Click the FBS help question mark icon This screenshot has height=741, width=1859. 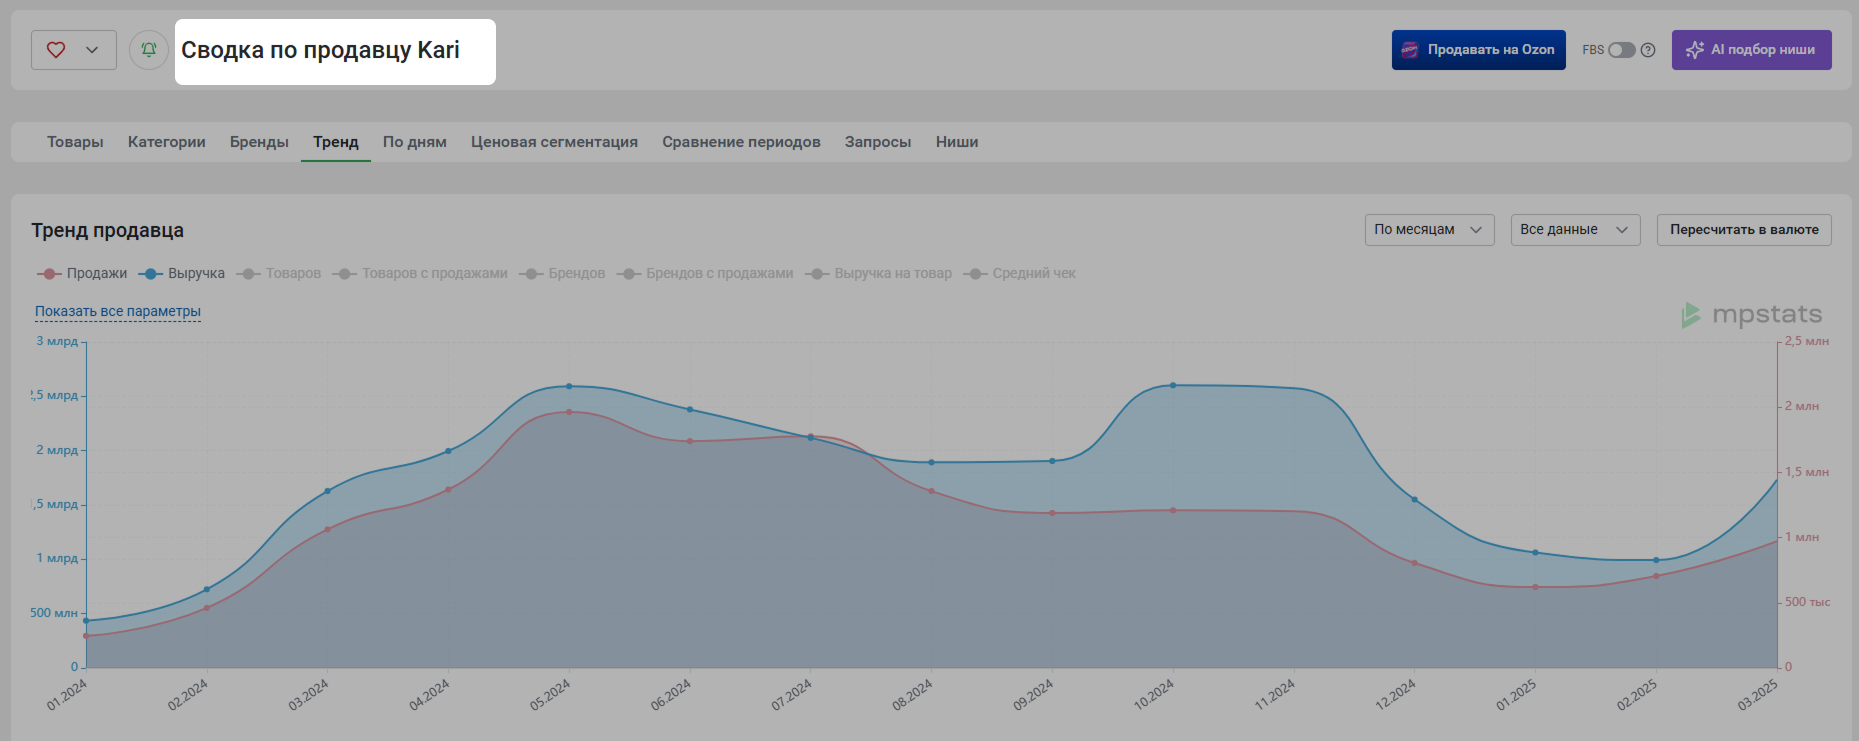pyautogui.click(x=1648, y=50)
